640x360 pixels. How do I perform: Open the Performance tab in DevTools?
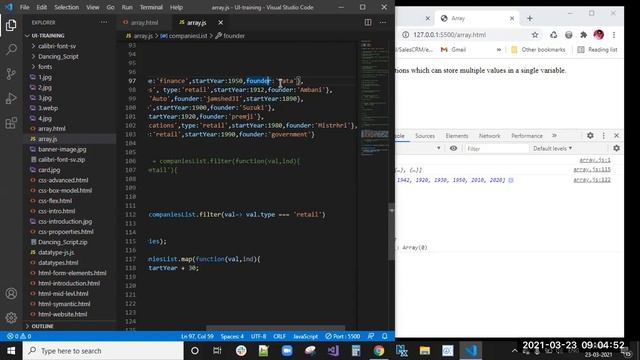527,136
